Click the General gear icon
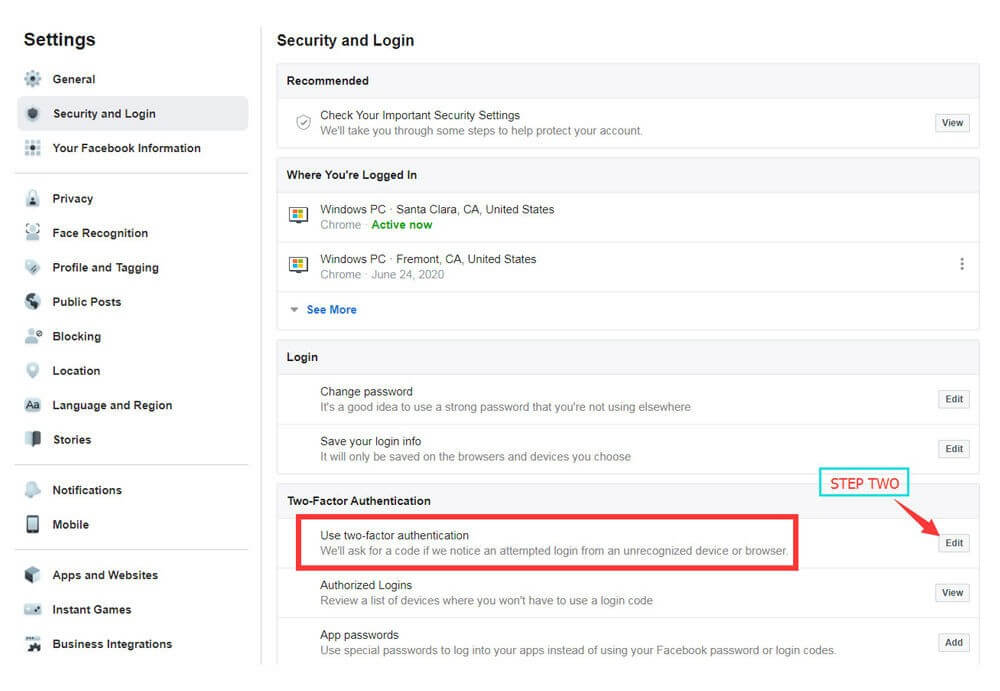This screenshot has width=1000, height=691. coord(33,79)
